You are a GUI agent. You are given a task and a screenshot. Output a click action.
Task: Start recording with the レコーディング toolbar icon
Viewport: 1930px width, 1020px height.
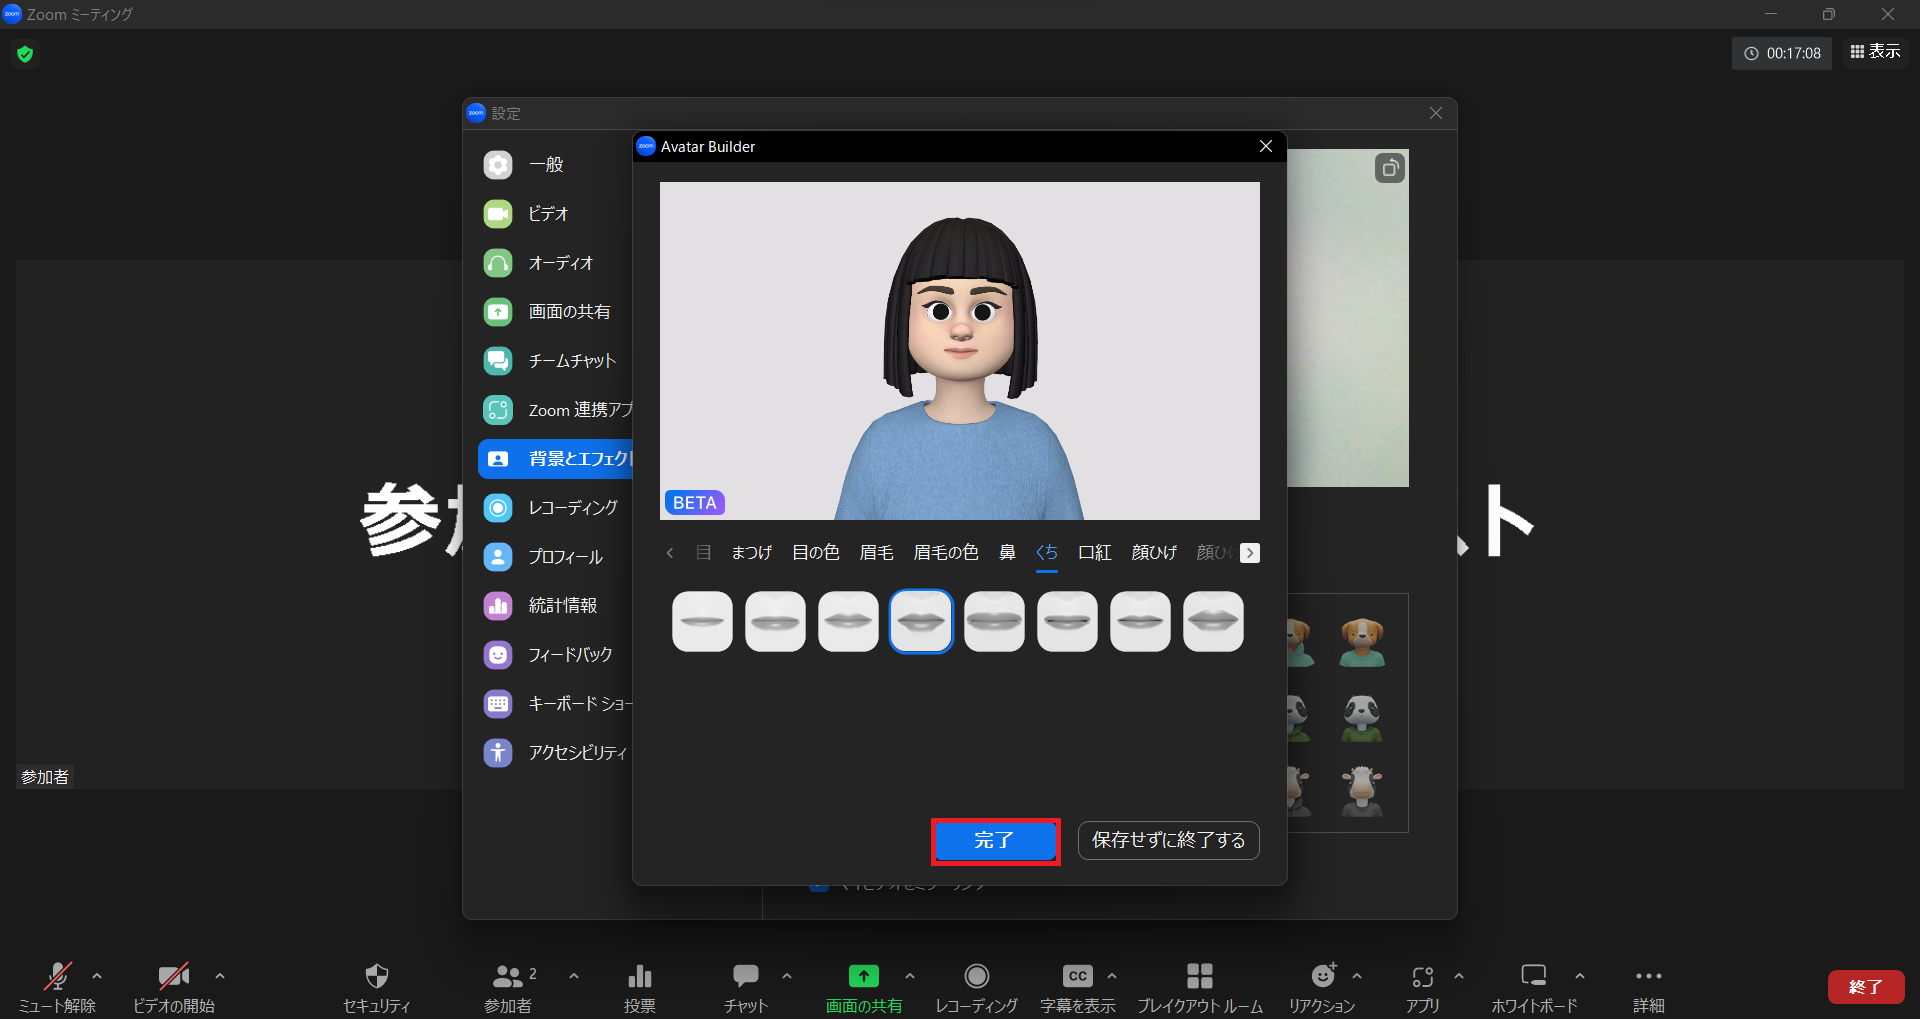pyautogui.click(x=976, y=976)
